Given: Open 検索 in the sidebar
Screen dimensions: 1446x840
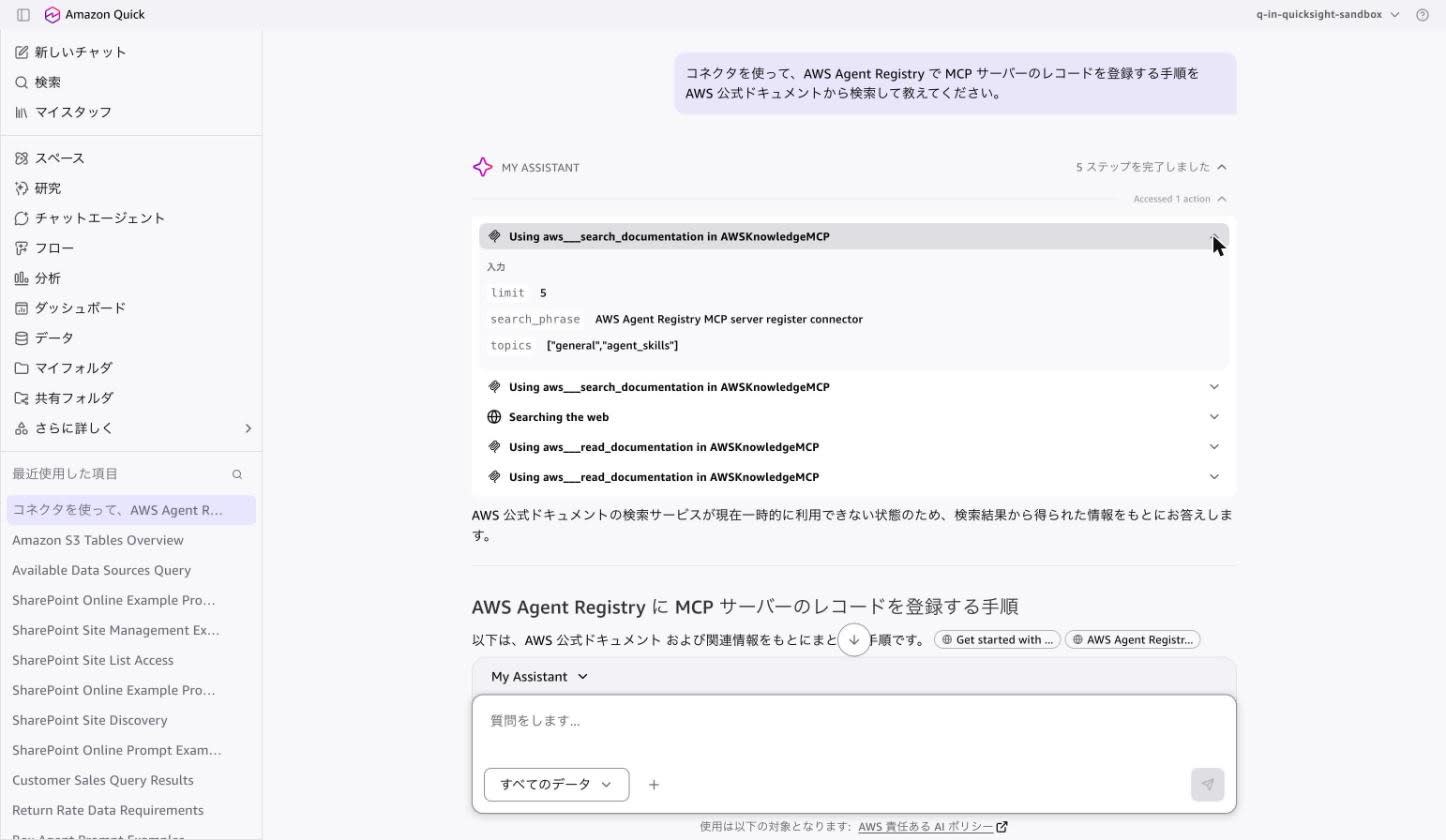Looking at the screenshot, I should coord(38,82).
